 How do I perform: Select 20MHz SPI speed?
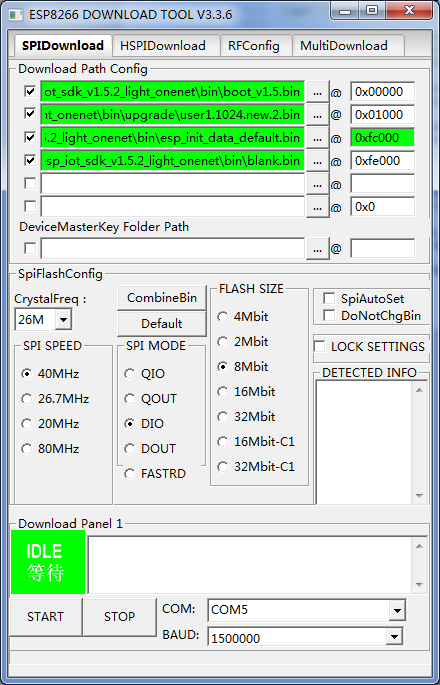point(50,424)
